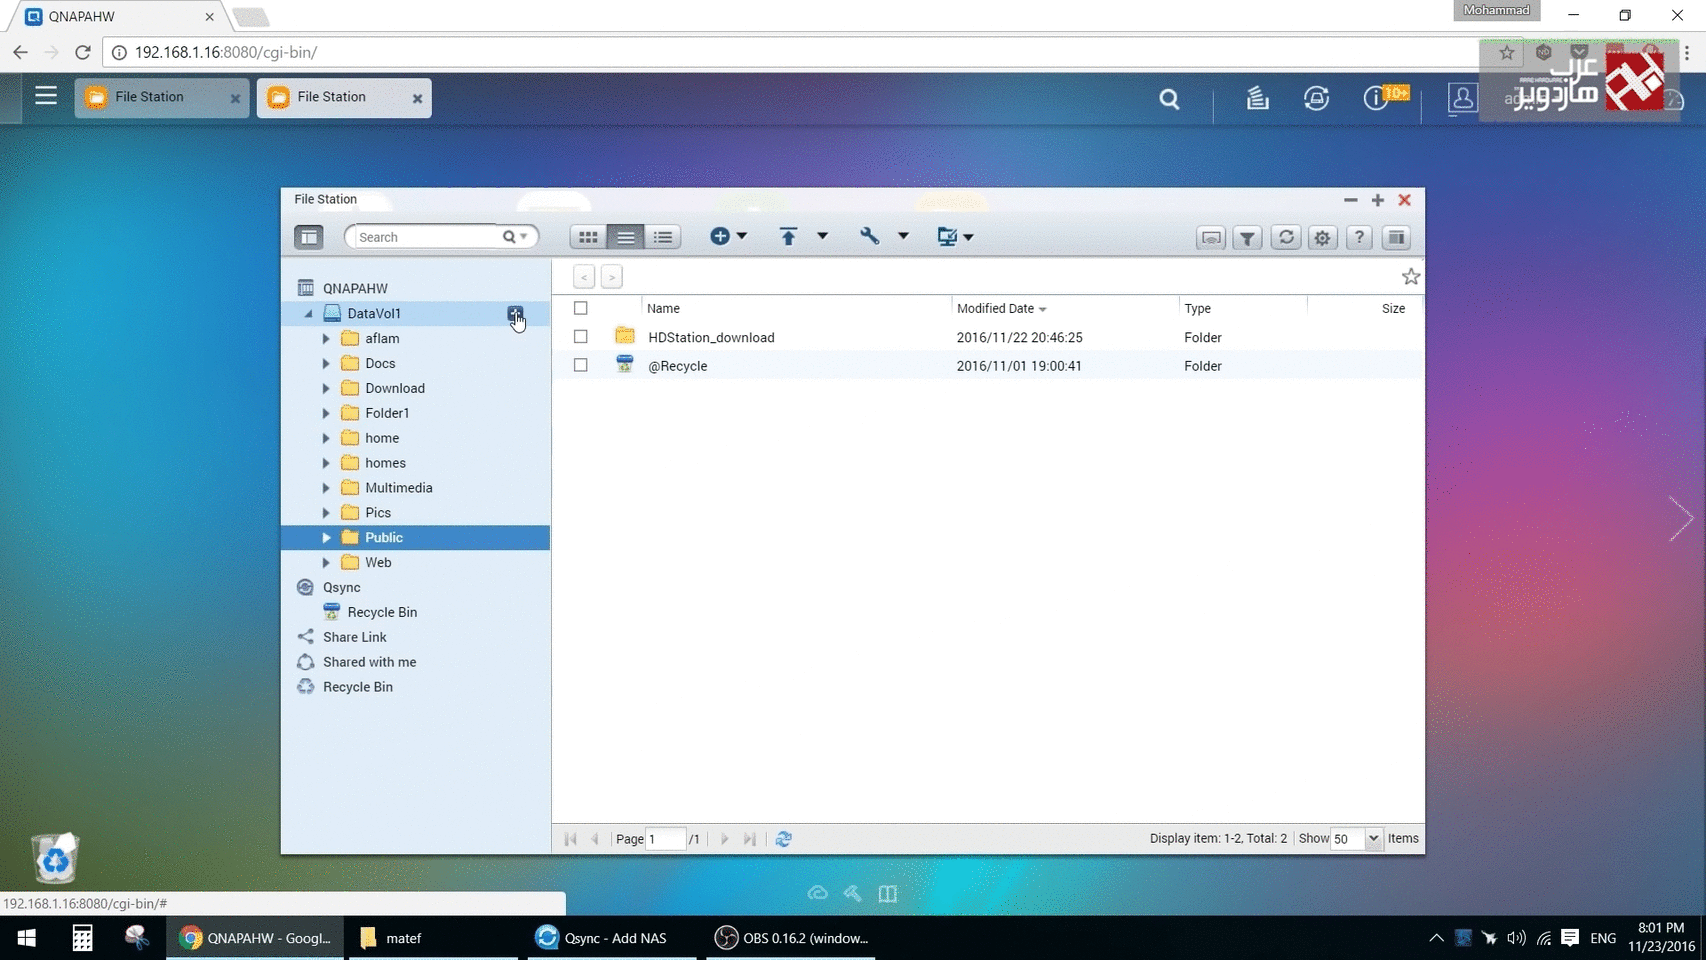The height and width of the screenshot is (960, 1706).
Task: Expand the Public folder node
Action: pyautogui.click(x=326, y=538)
